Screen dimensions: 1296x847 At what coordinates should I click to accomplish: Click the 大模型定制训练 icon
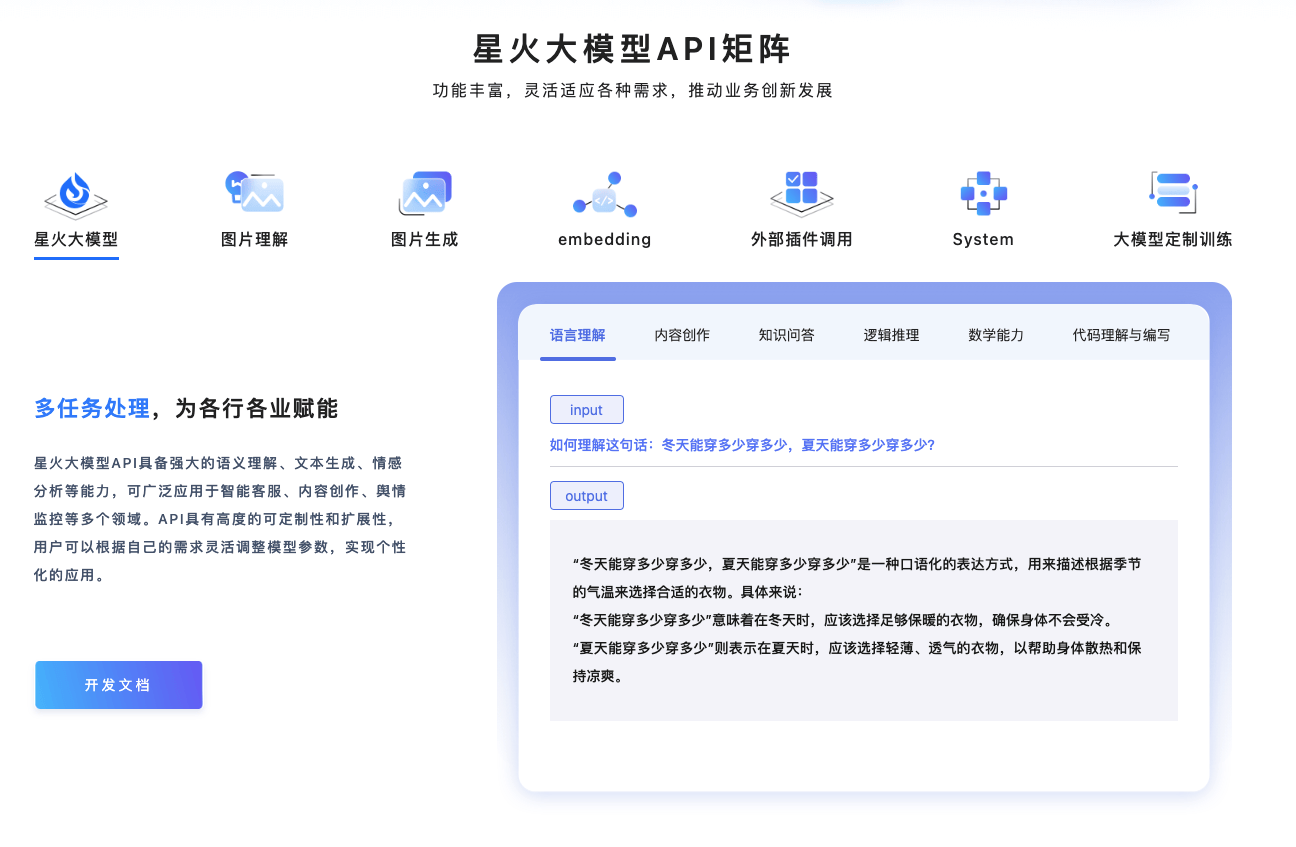click(1173, 192)
